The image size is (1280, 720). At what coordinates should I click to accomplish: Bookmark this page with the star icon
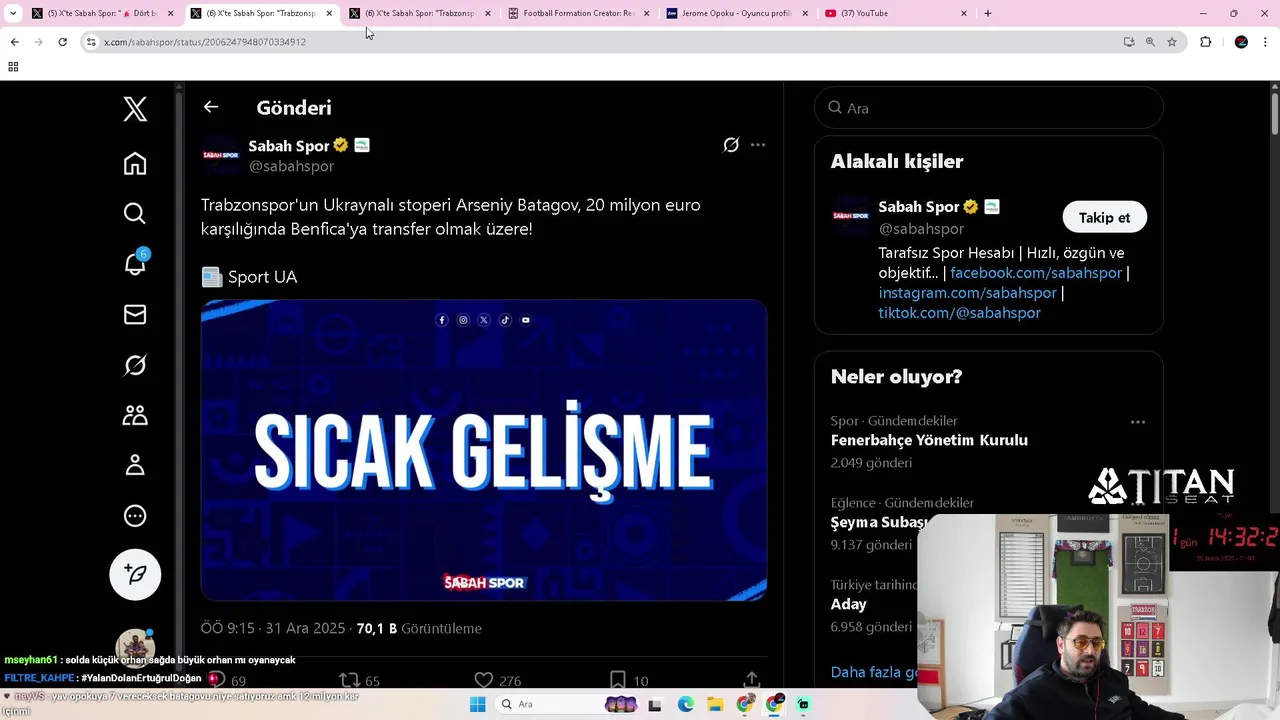point(1172,42)
